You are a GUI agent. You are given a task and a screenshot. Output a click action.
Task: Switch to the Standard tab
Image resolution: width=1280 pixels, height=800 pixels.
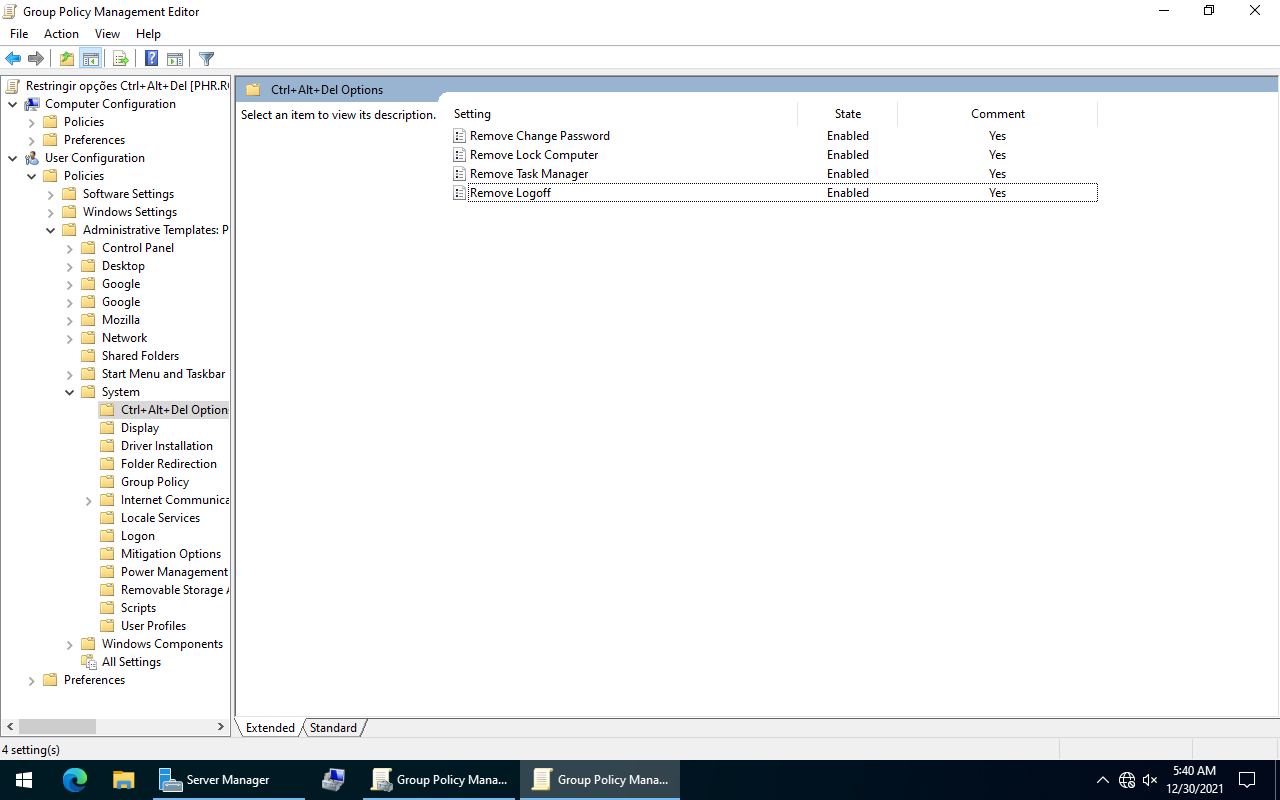333,728
